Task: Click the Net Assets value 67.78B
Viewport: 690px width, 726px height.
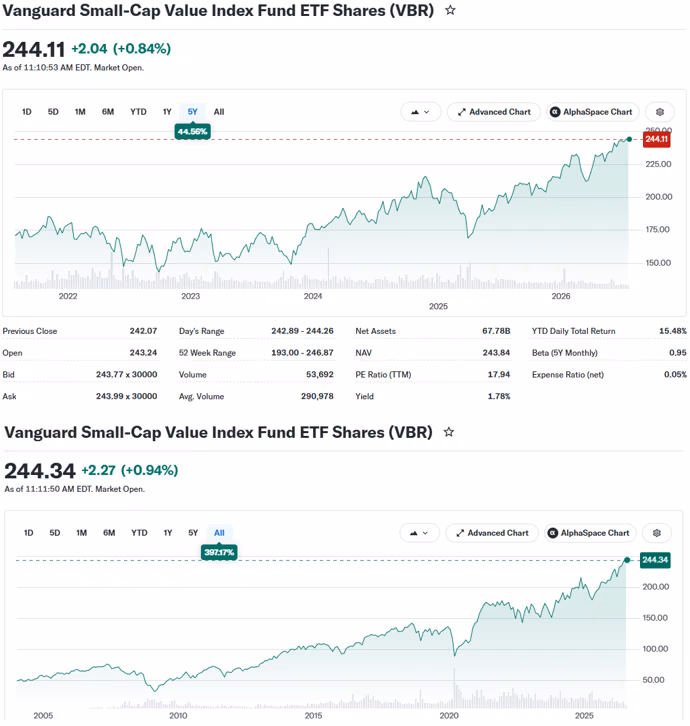Action: (496, 331)
